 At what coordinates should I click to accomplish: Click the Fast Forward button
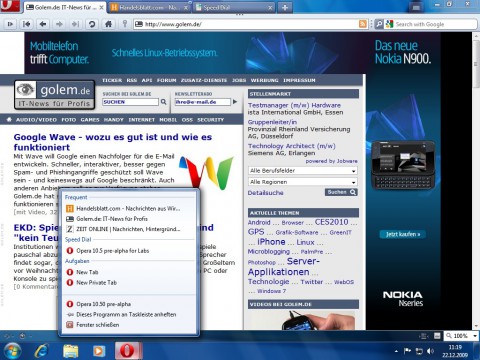tap(75, 24)
